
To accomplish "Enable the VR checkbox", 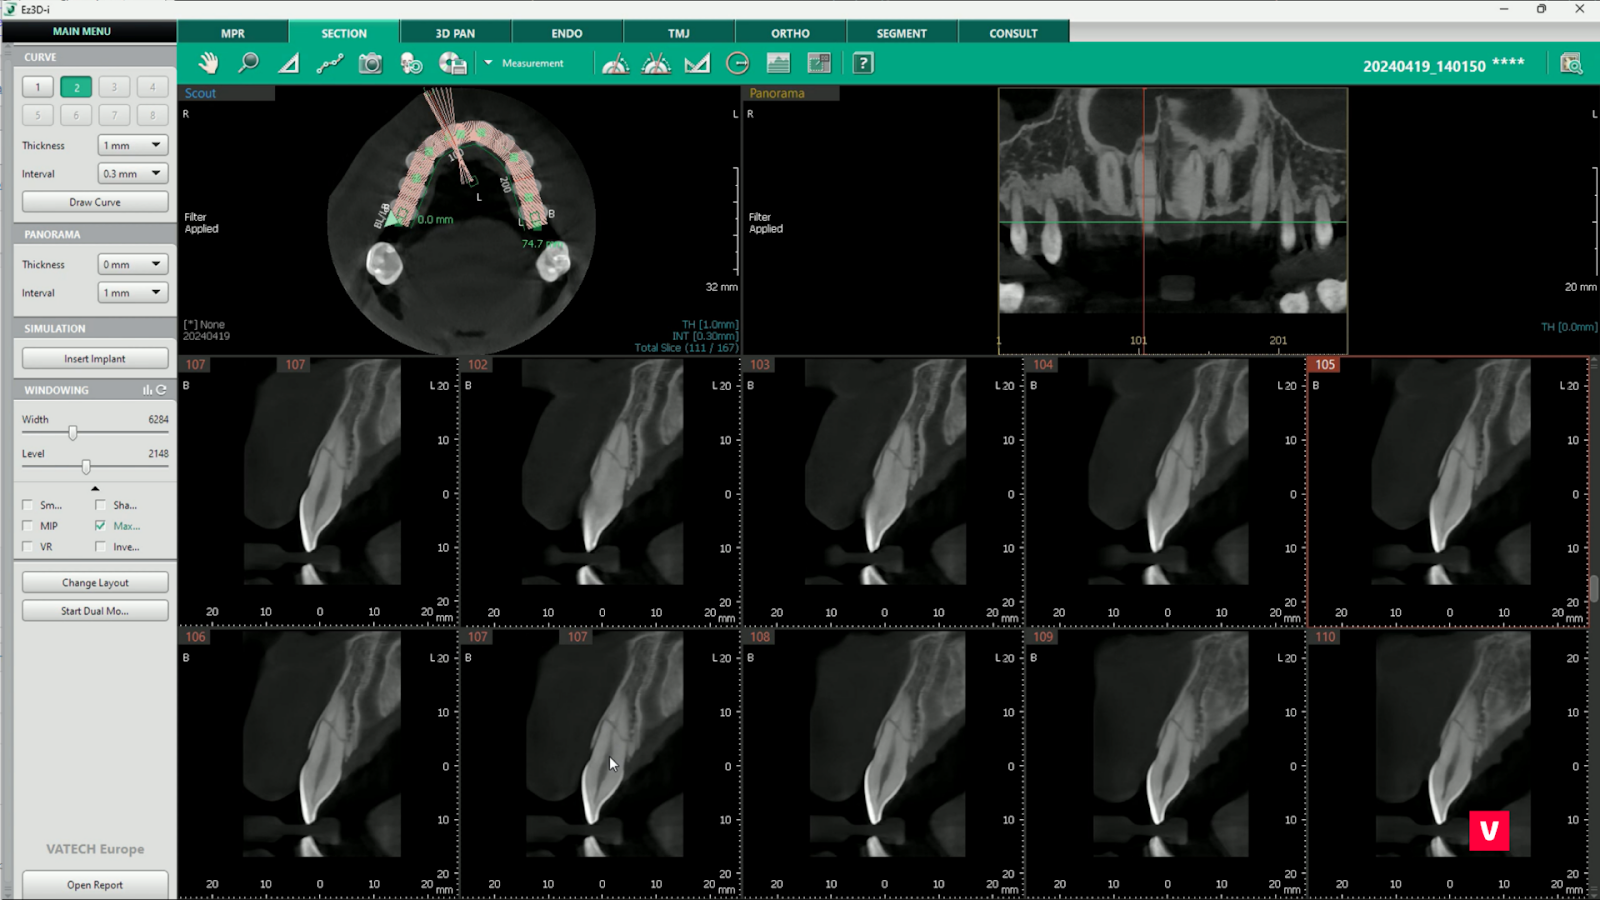I will (x=28, y=547).
